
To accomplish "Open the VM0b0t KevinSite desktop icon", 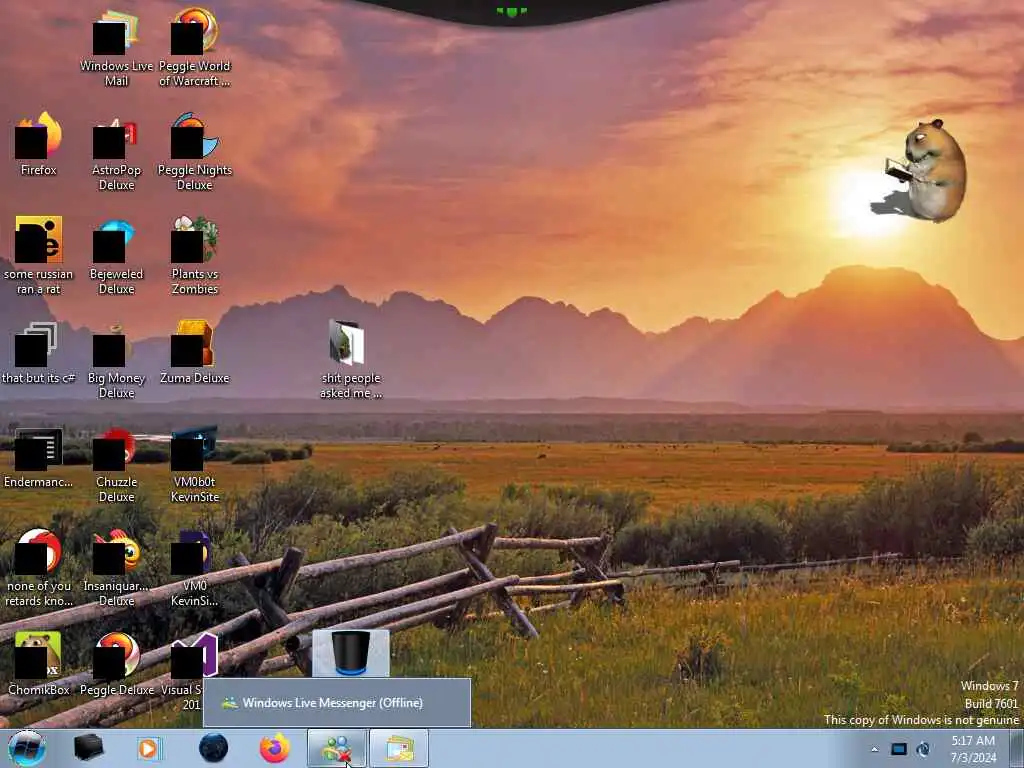I will (195, 463).
